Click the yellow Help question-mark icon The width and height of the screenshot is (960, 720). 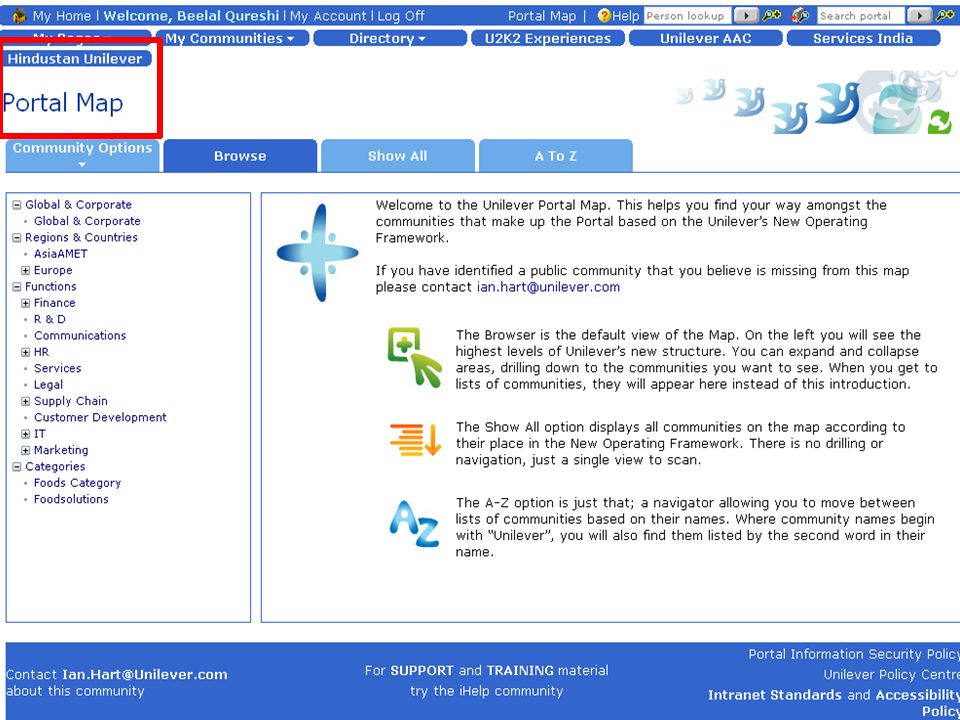[604, 16]
